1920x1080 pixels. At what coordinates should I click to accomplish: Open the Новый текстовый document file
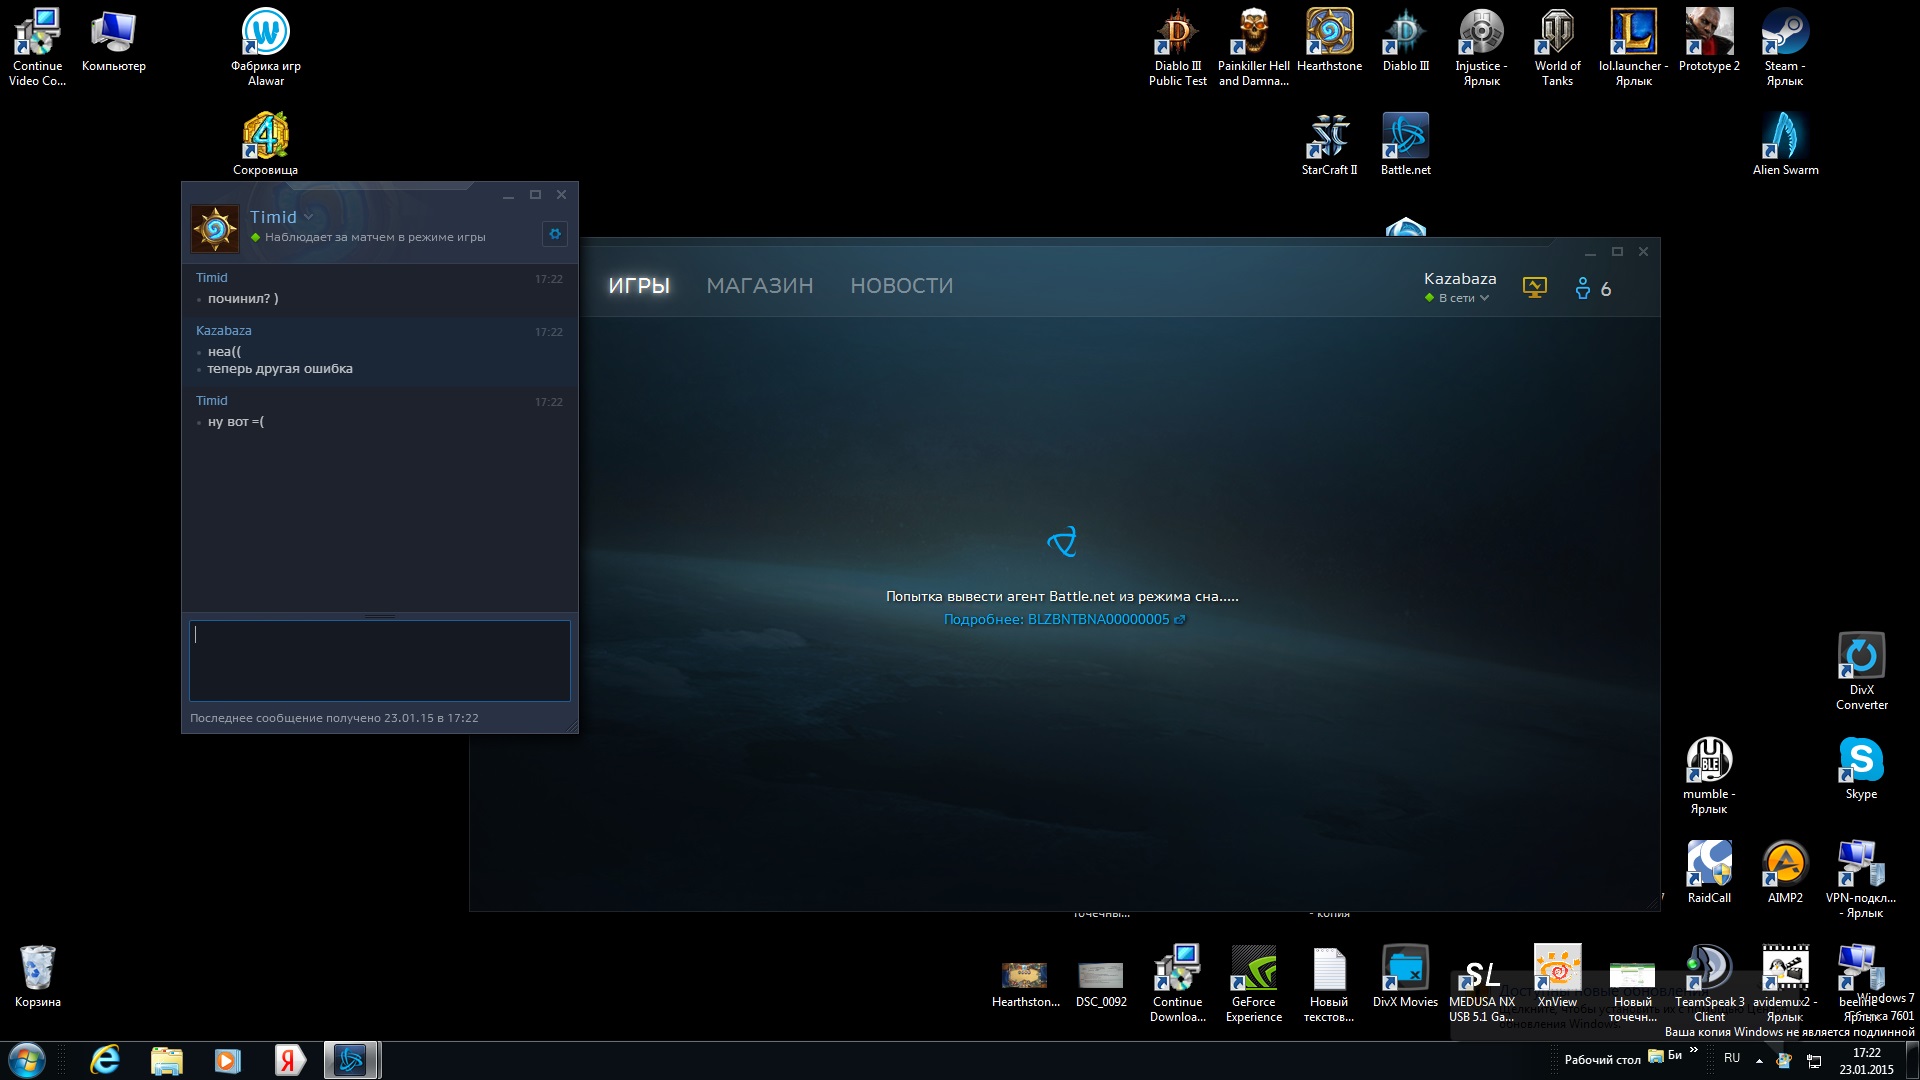[x=1330, y=983]
